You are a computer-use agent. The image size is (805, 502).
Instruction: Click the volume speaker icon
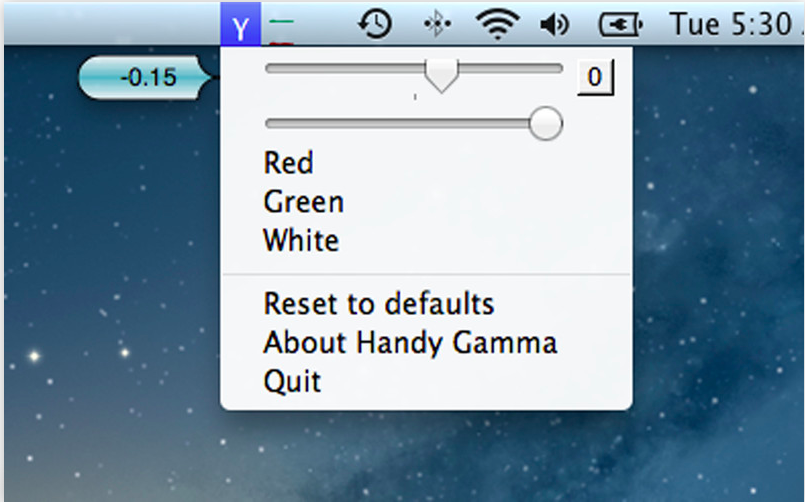pos(555,24)
